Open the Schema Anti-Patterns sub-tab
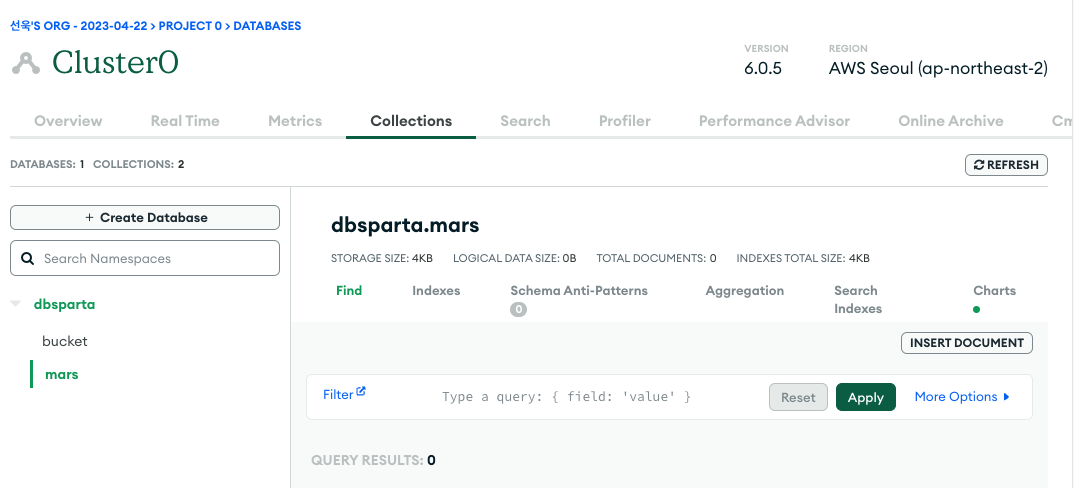Viewport: 1074px width, 488px height. pos(579,291)
